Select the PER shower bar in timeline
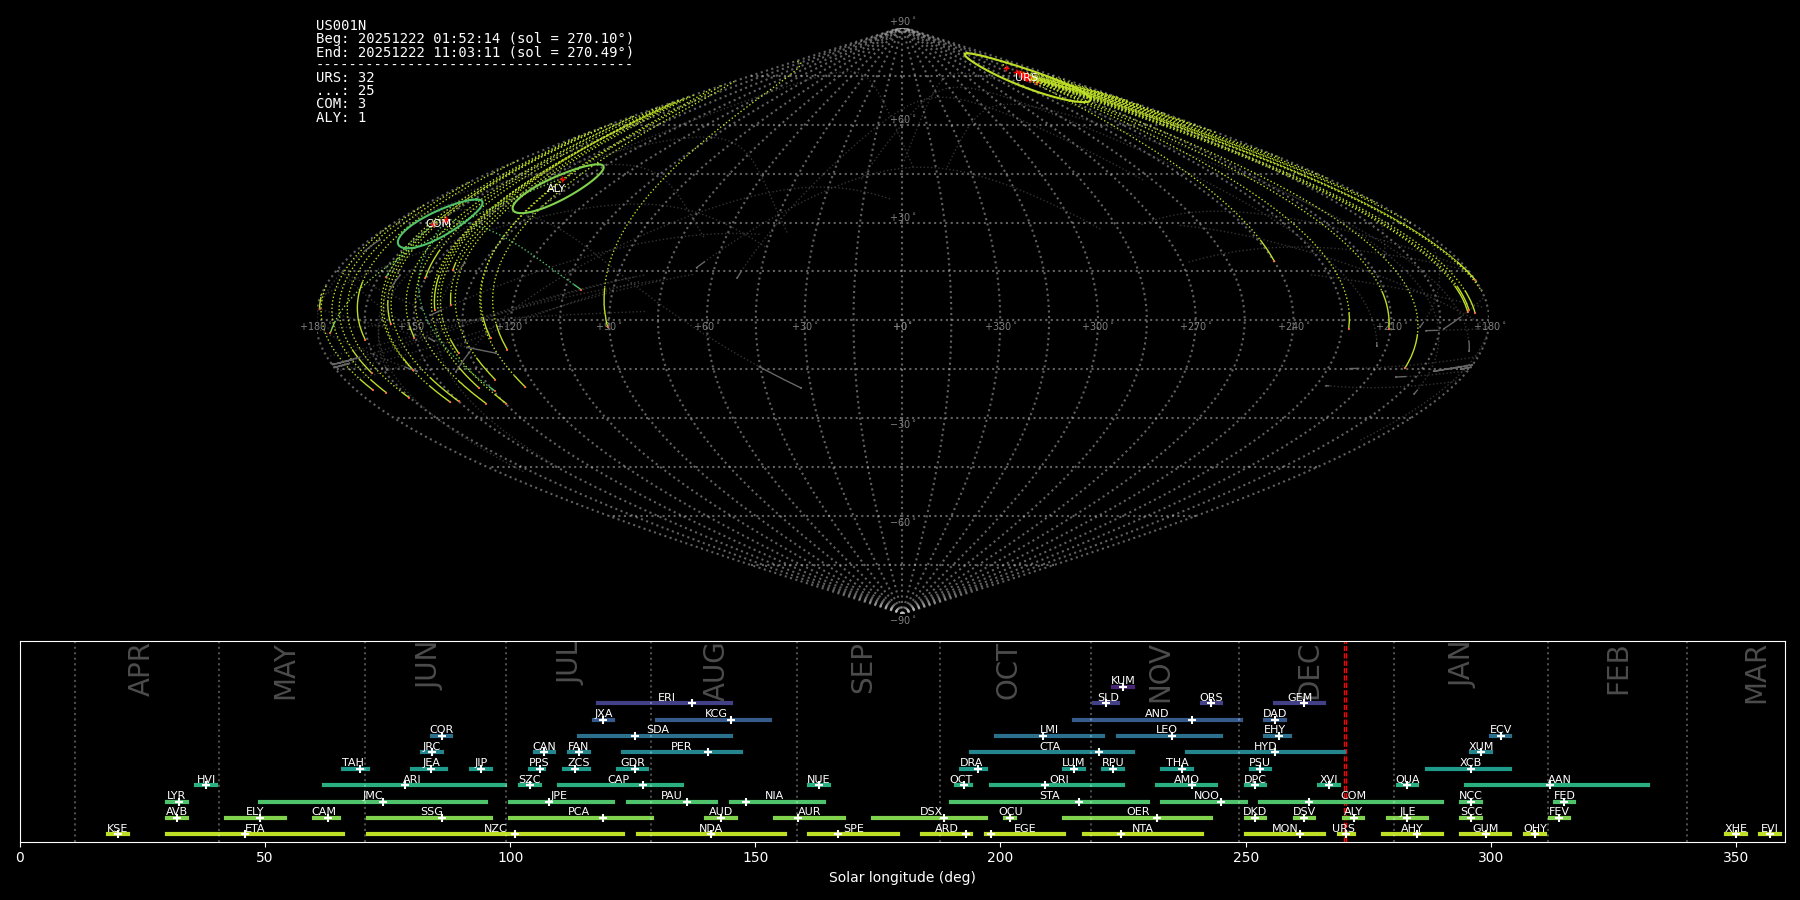The height and width of the screenshot is (900, 1800). [681, 752]
